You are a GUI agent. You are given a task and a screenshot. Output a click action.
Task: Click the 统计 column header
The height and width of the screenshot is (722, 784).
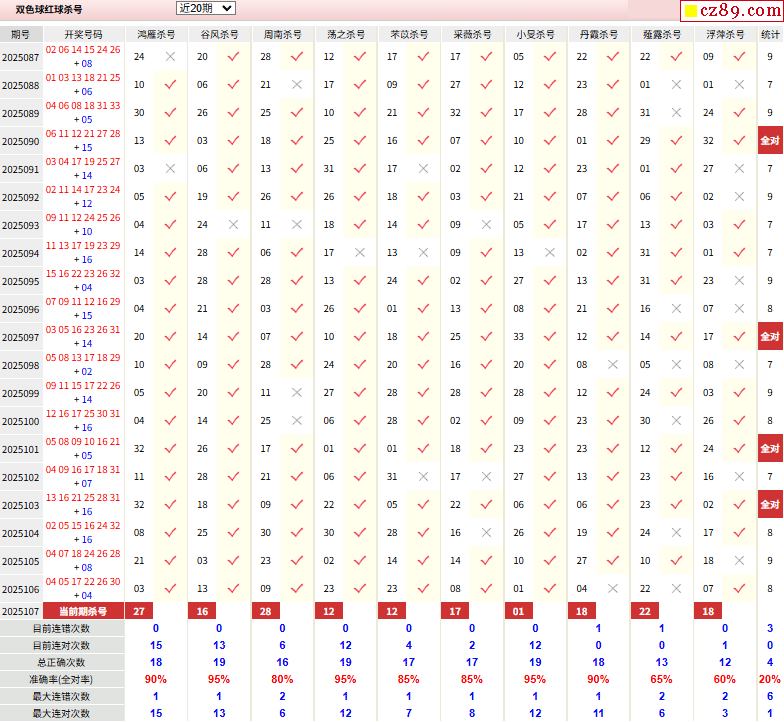tap(770, 34)
